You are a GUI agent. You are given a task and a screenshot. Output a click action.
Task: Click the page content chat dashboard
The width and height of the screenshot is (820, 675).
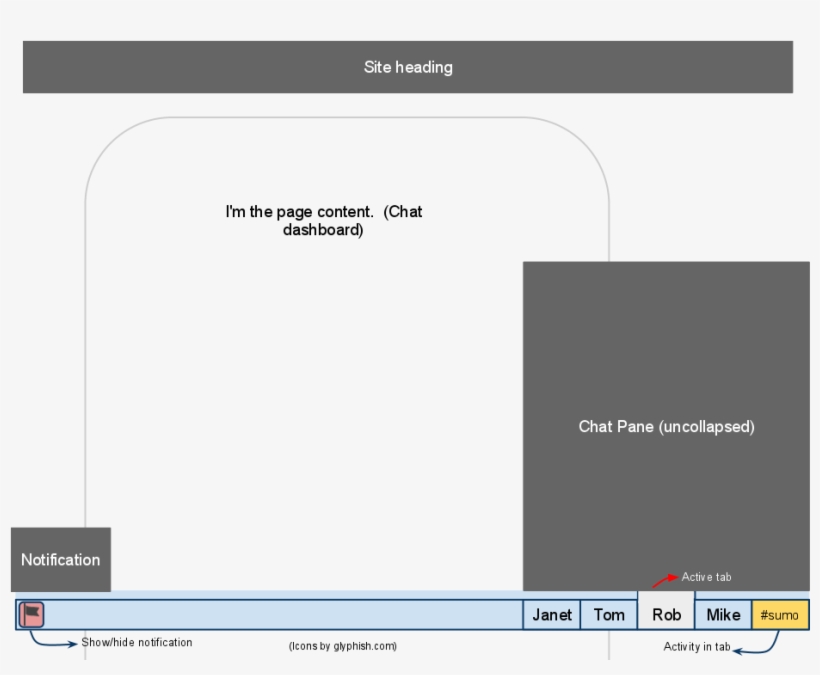coord(324,220)
